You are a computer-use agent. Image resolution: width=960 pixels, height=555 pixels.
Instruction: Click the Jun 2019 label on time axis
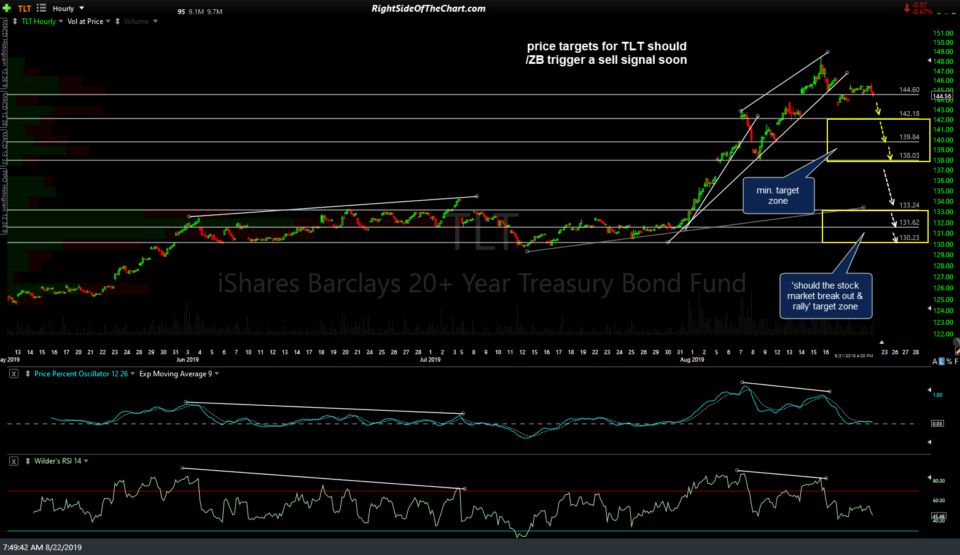(x=187, y=360)
